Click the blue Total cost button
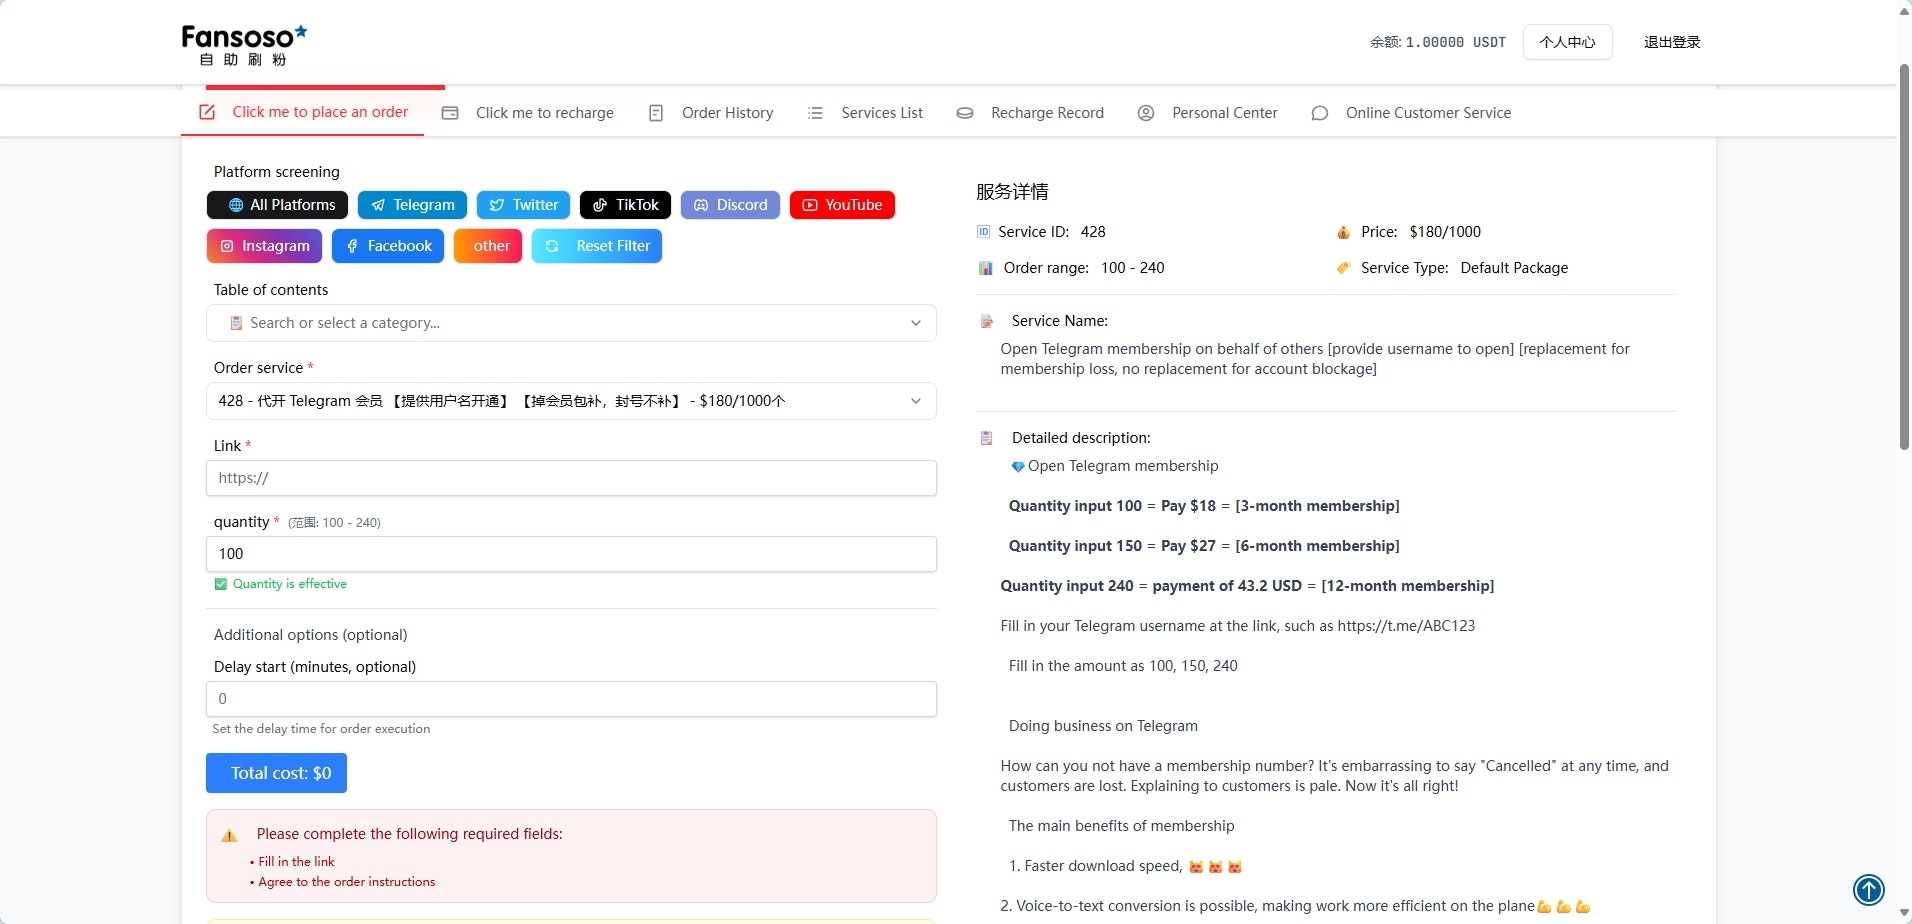 coord(276,773)
